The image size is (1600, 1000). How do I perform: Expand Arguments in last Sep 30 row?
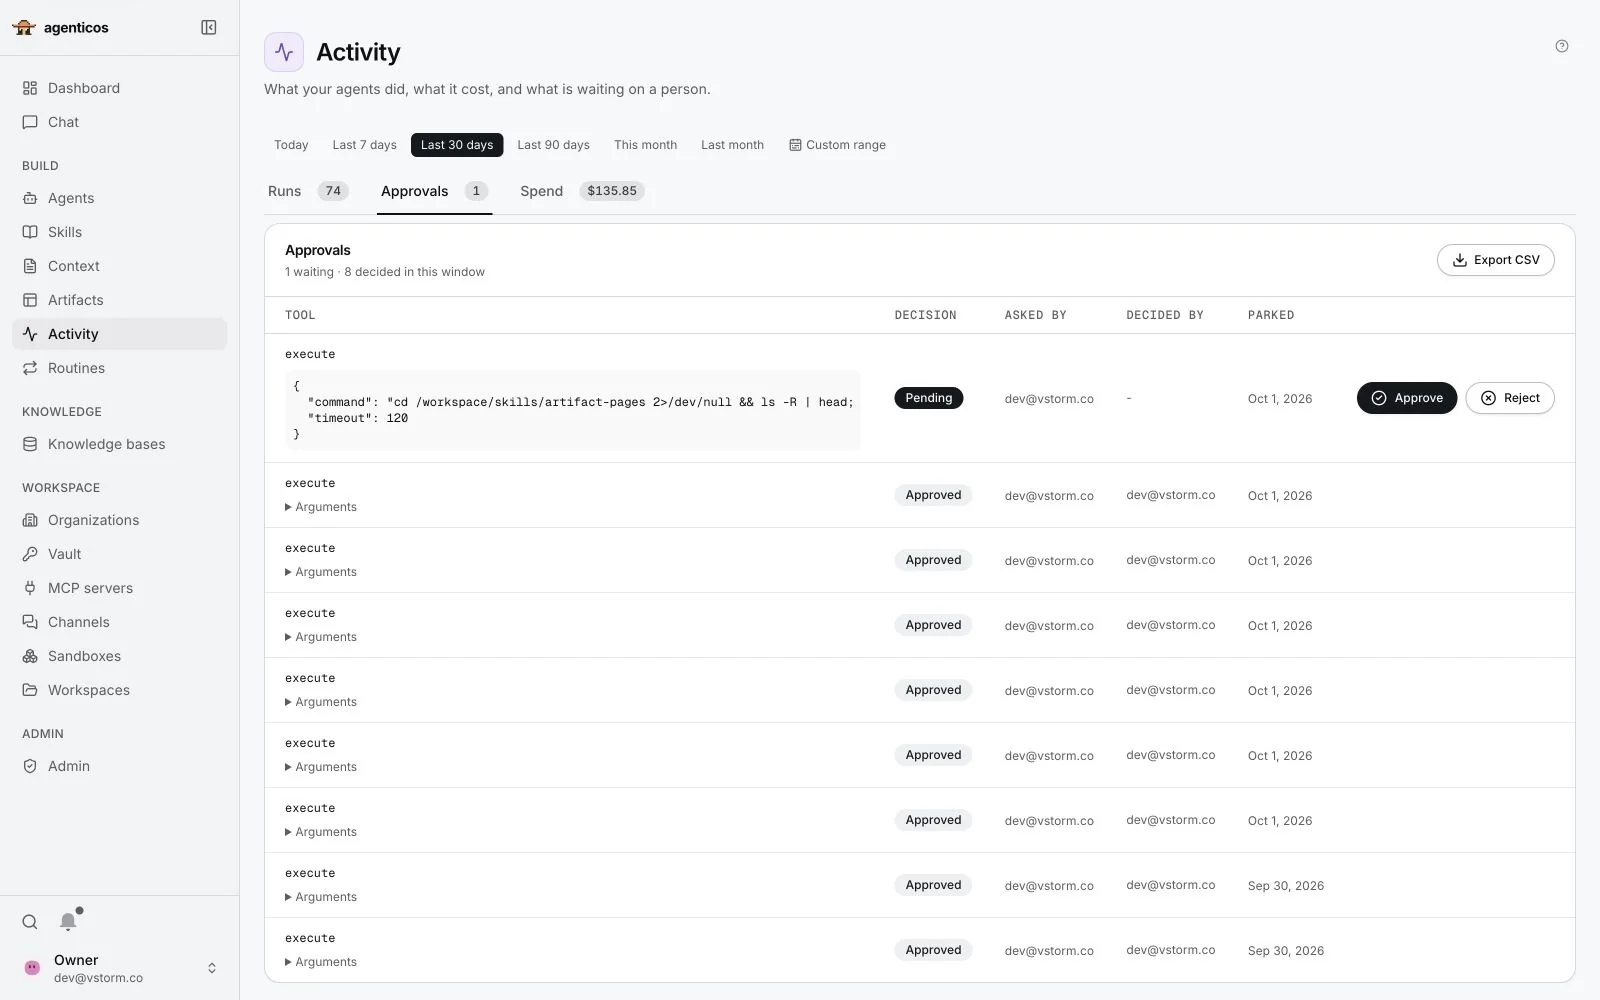click(321, 962)
